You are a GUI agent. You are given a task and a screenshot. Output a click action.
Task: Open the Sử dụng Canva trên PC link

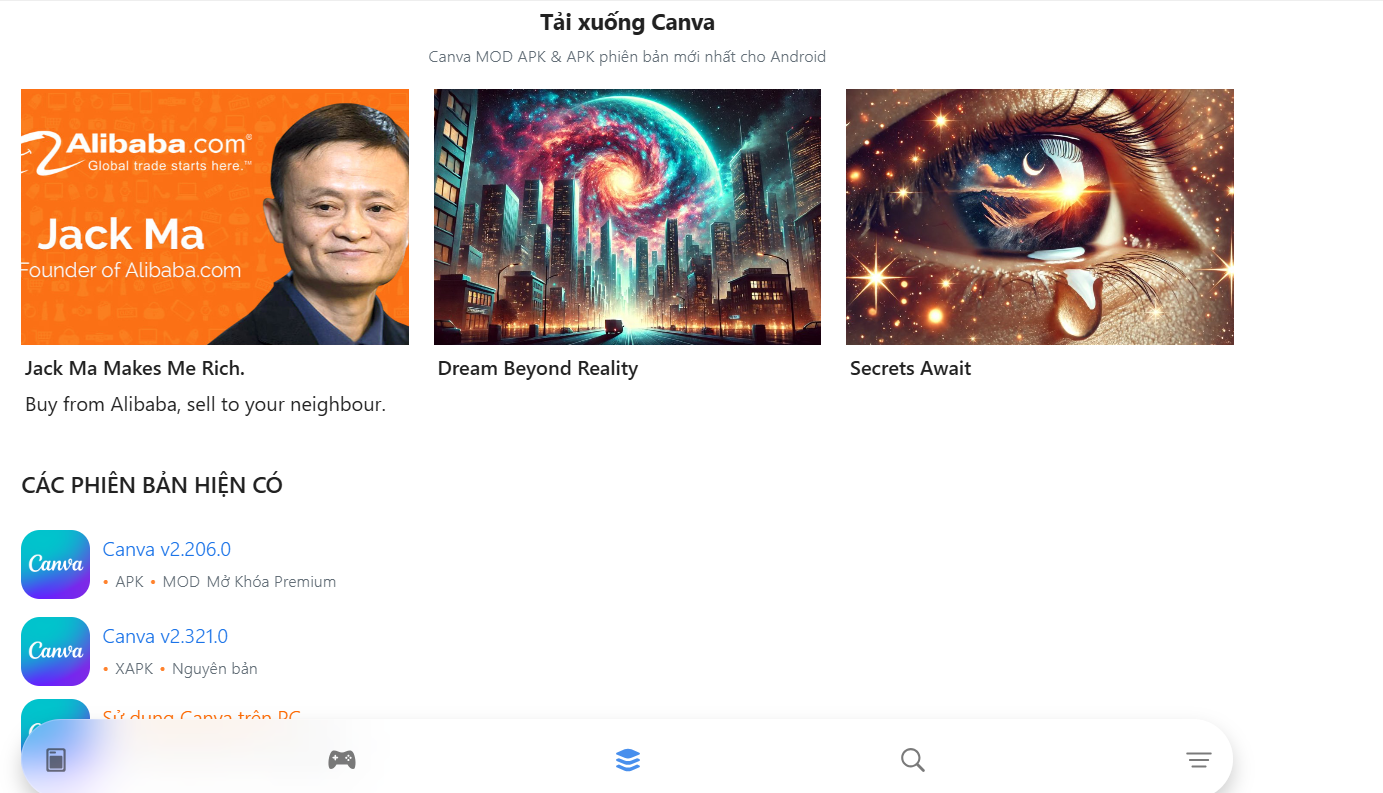pos(202,716)
